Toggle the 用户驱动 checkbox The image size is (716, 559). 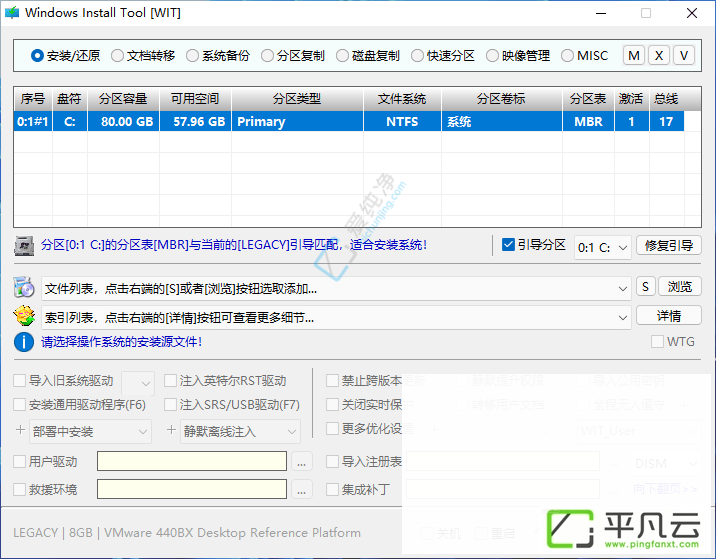(20, 461)
